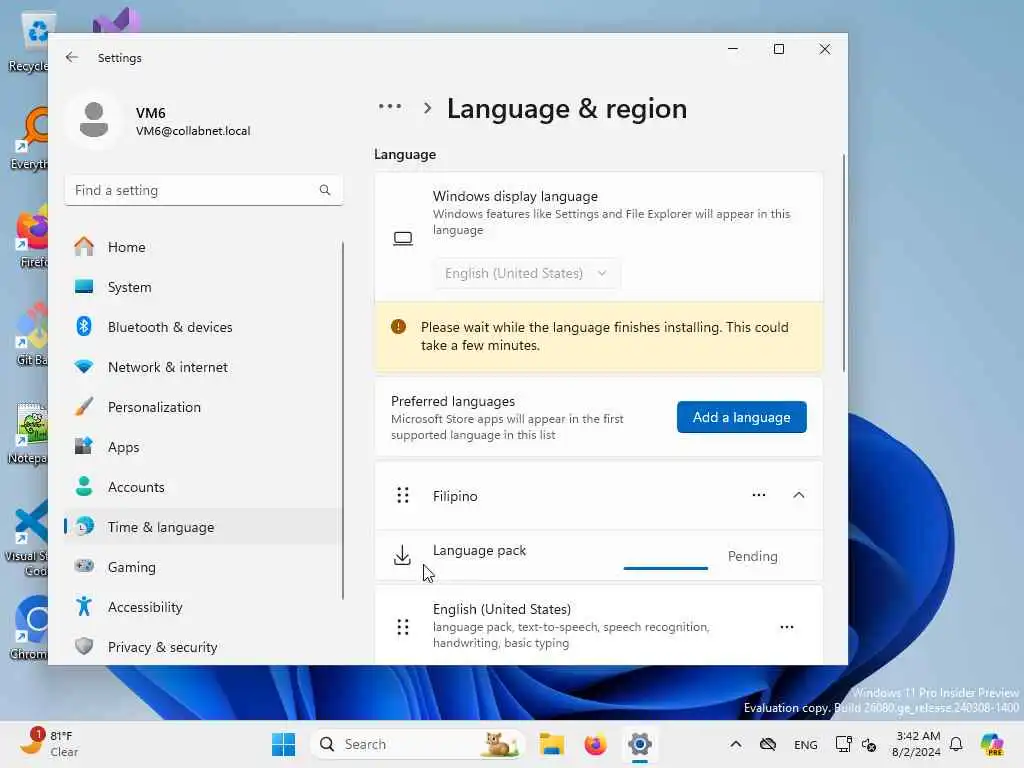Viewport: 1024px width, 768px height.
Task: Open Bluetooth & devices settings
Action: coord(204,327)
